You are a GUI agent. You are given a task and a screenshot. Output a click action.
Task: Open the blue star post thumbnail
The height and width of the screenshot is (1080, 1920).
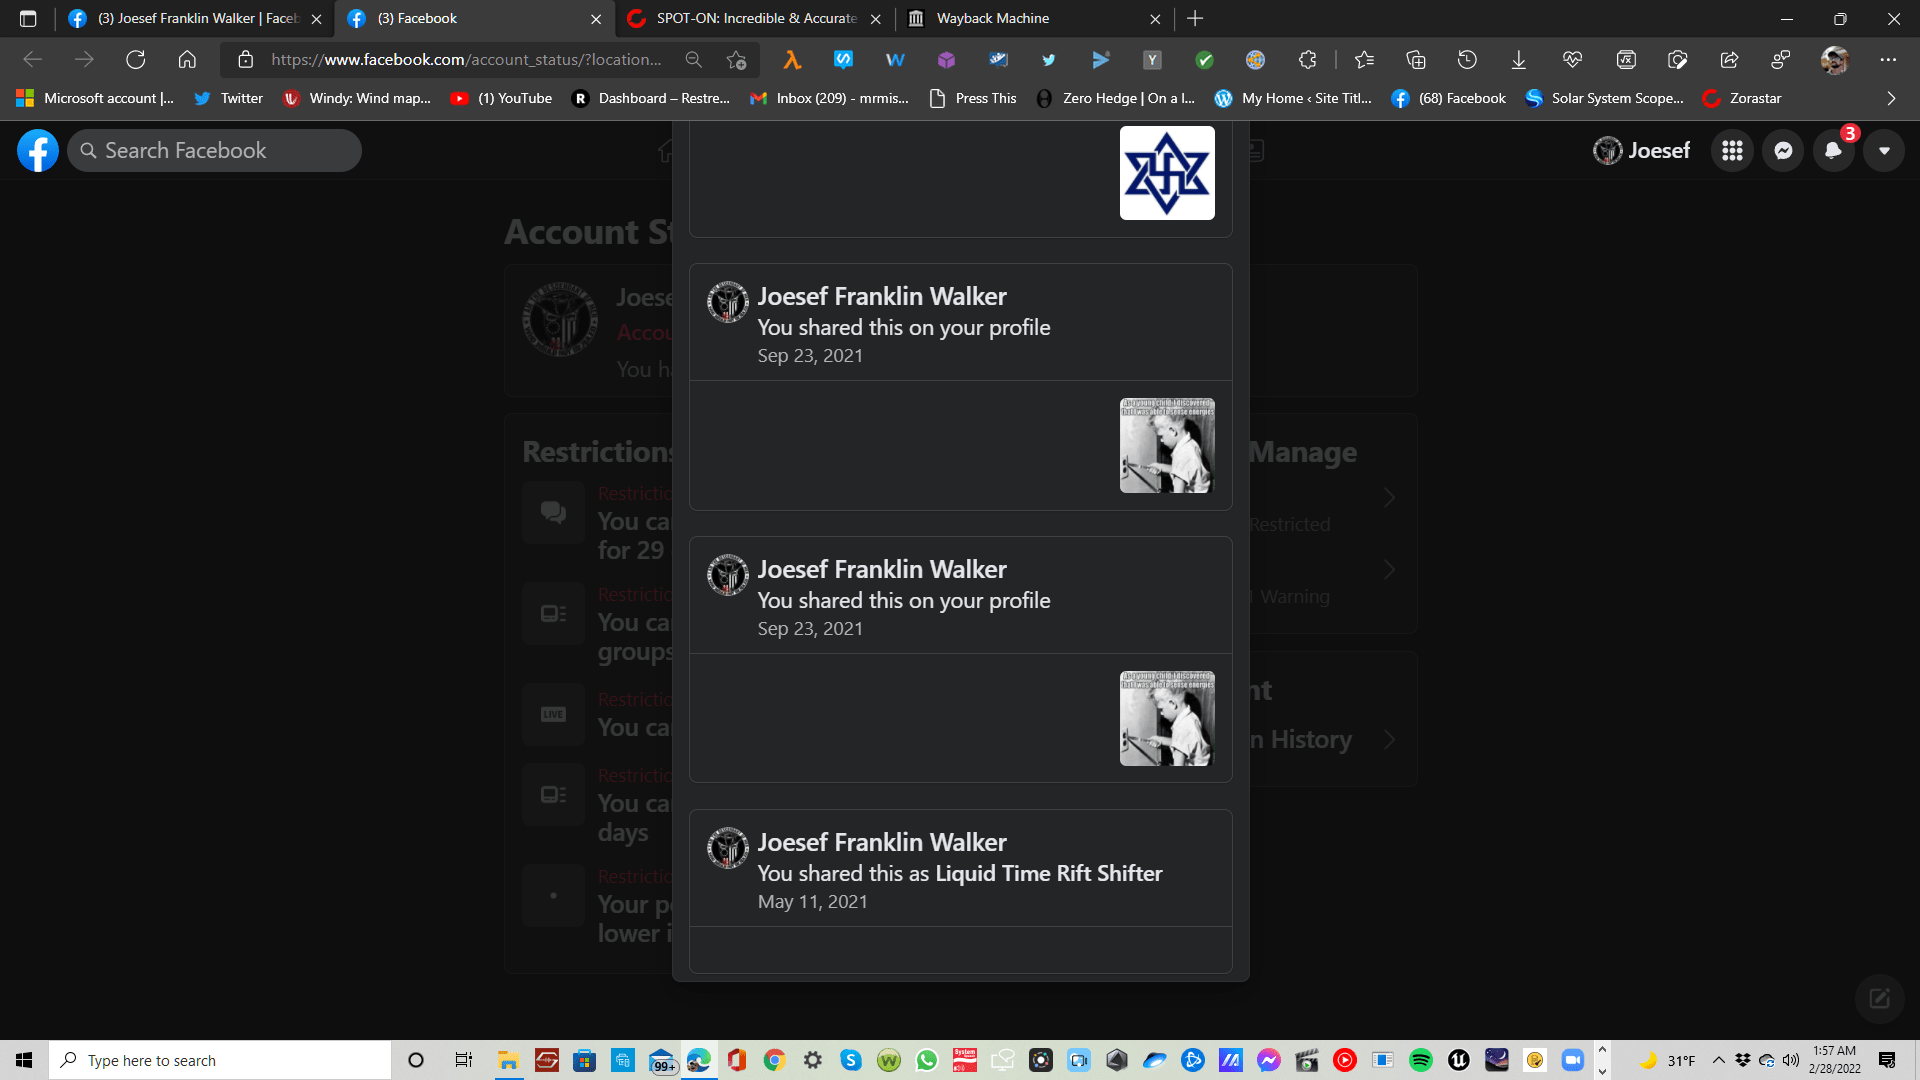point(1166,173)
